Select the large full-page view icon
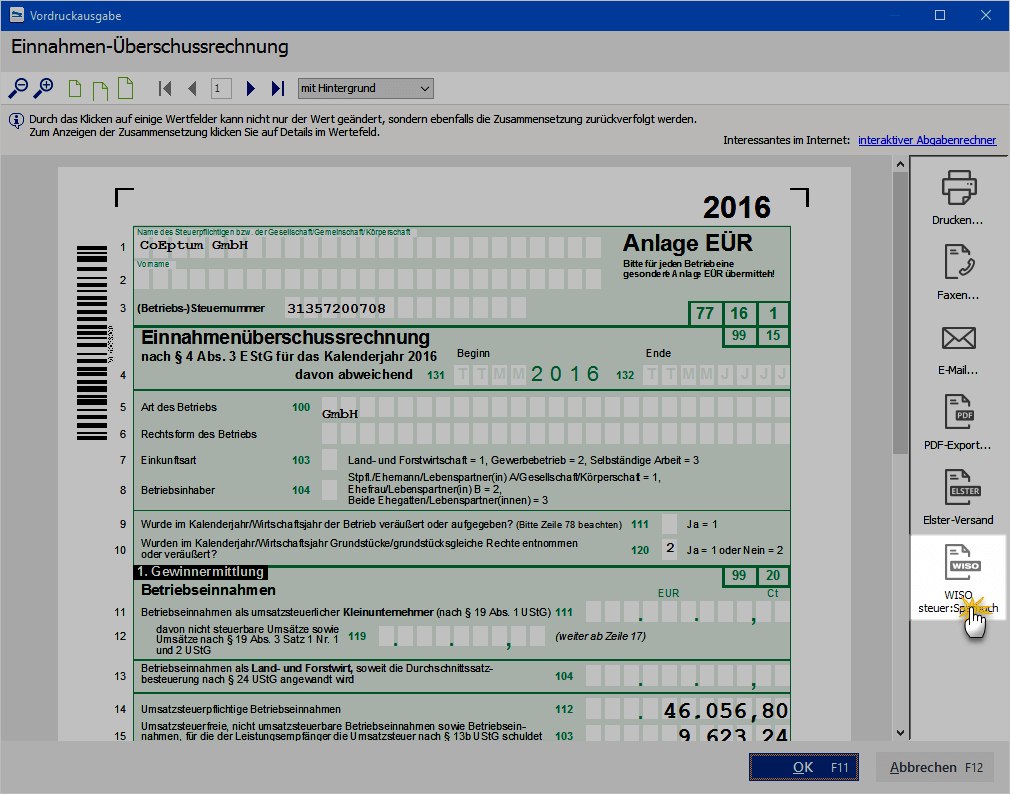 pyautogui.click(x=126, y=88)
